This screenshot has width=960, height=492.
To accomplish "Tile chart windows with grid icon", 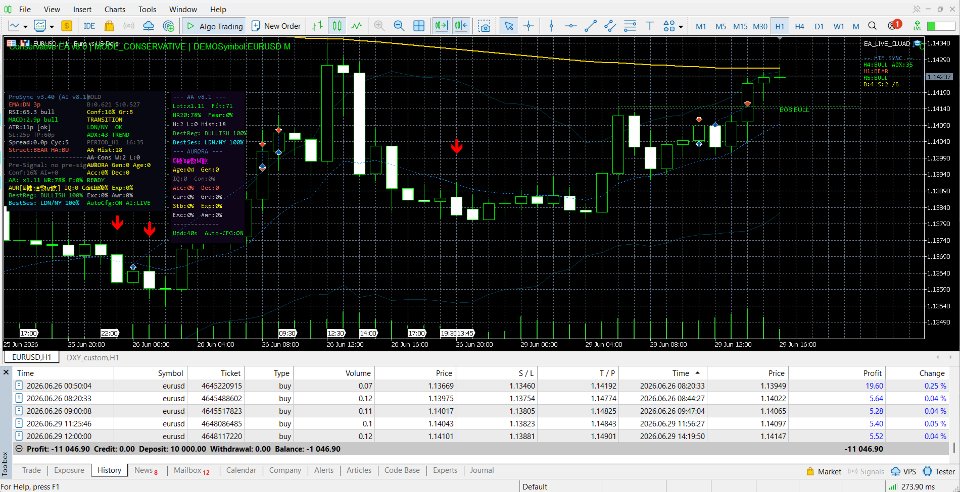I will pyautogui.click(x=419, y=26).
